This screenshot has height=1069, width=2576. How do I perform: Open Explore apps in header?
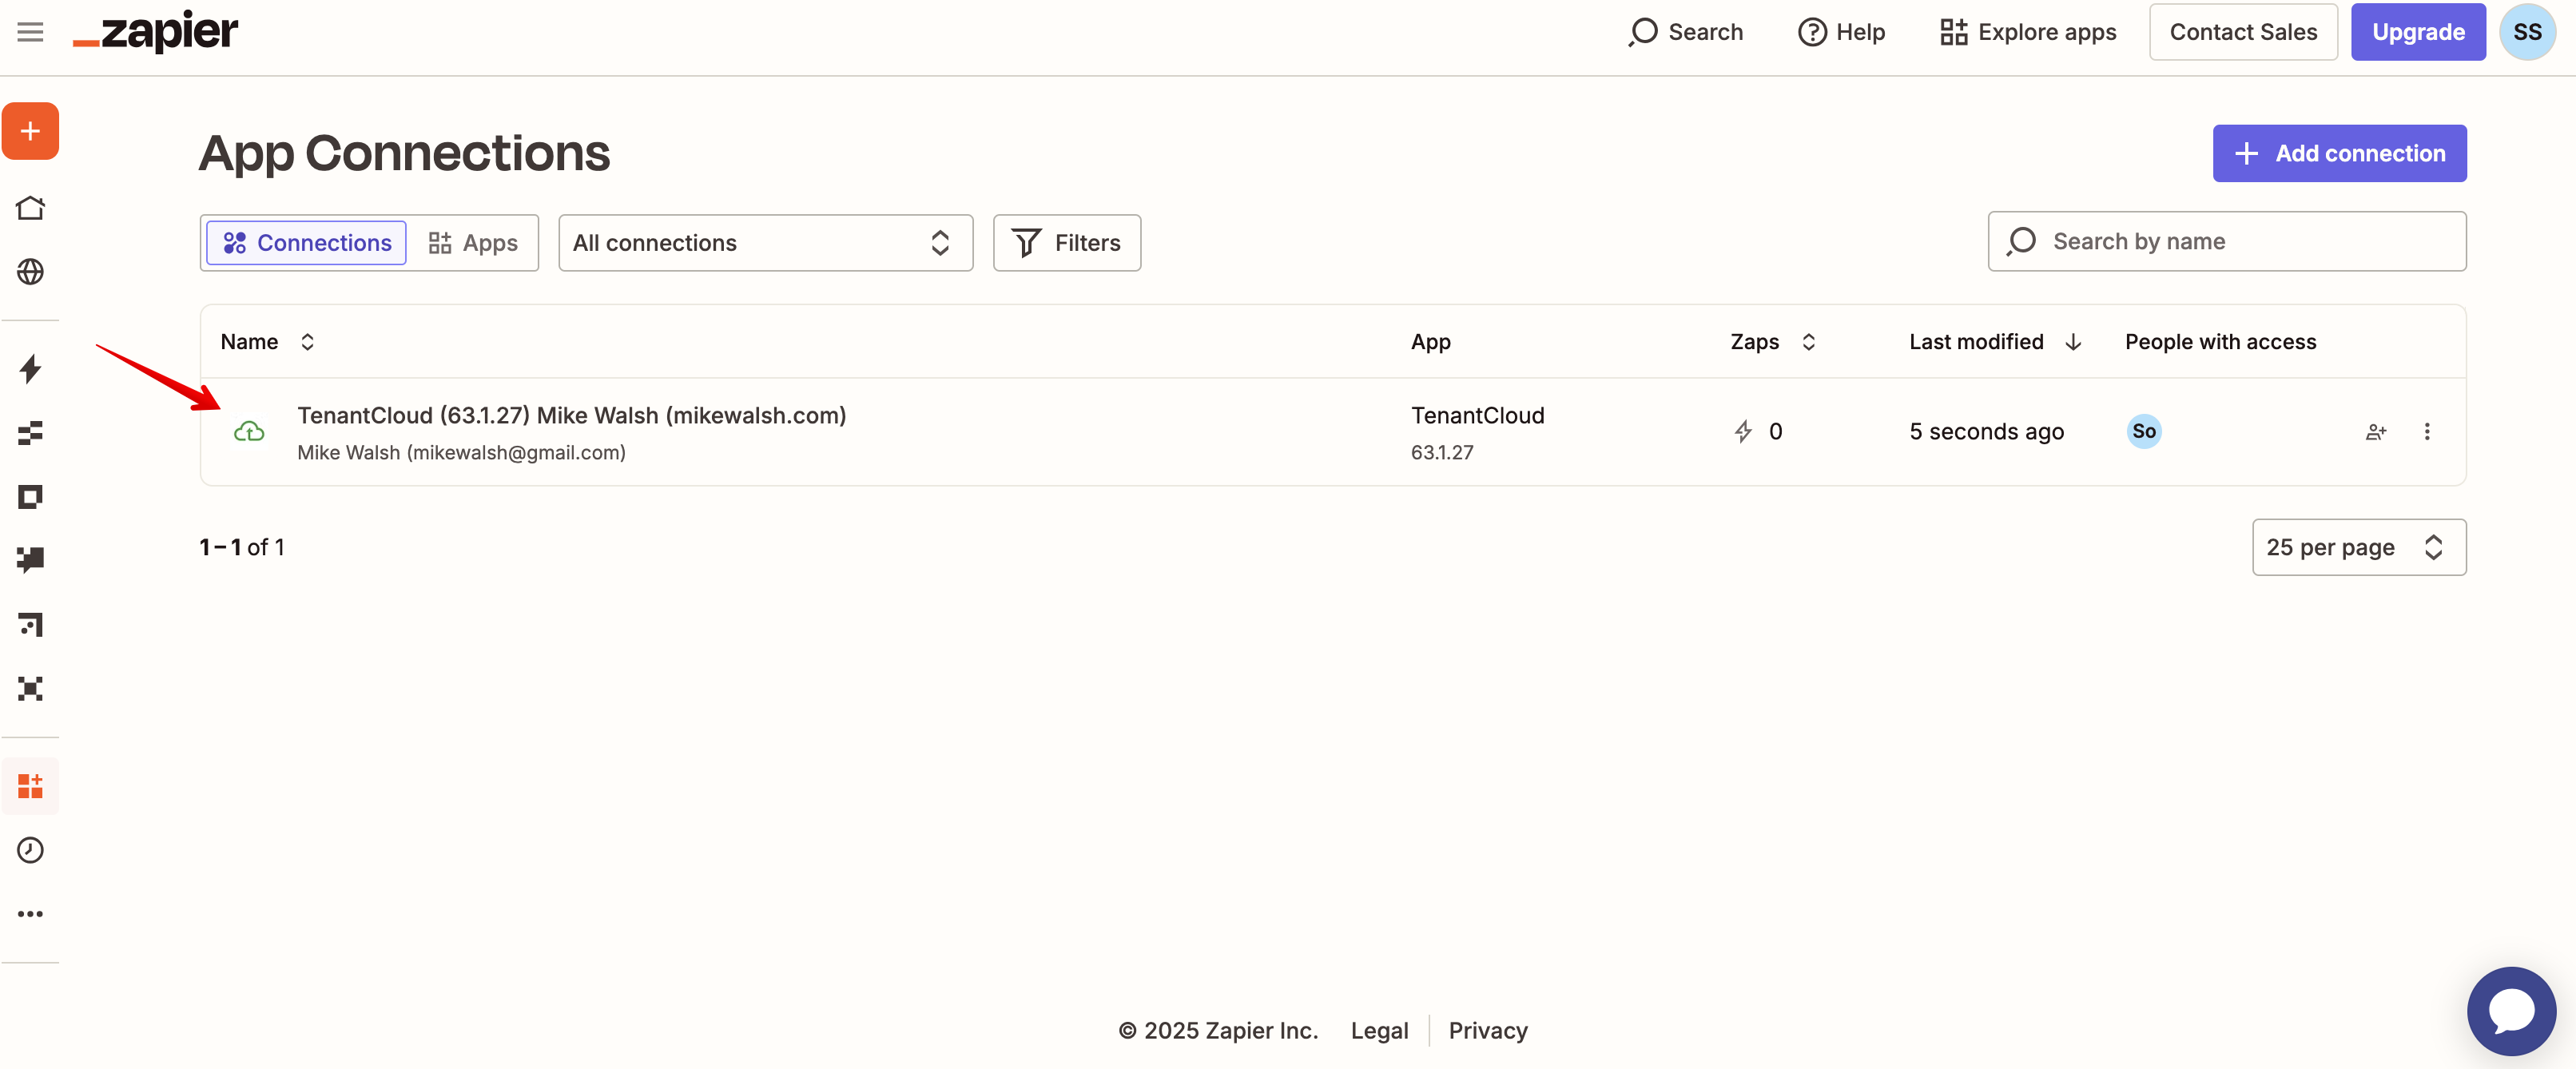(2028, 32)
